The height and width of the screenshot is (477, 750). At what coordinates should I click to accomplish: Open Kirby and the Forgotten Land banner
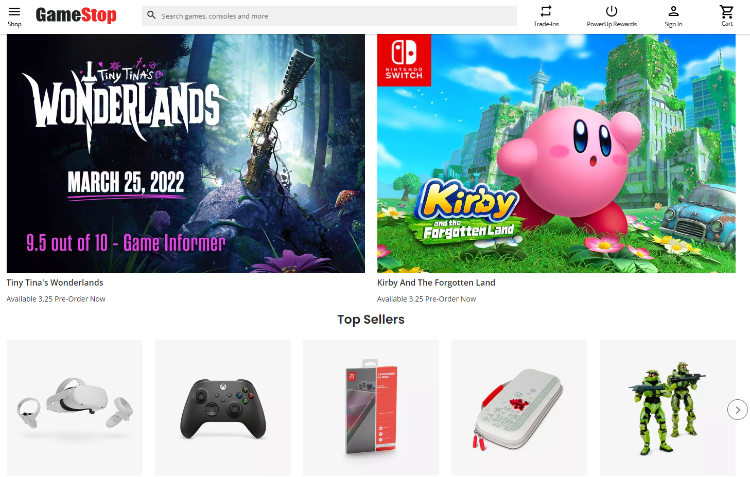[x=556, y=153]
